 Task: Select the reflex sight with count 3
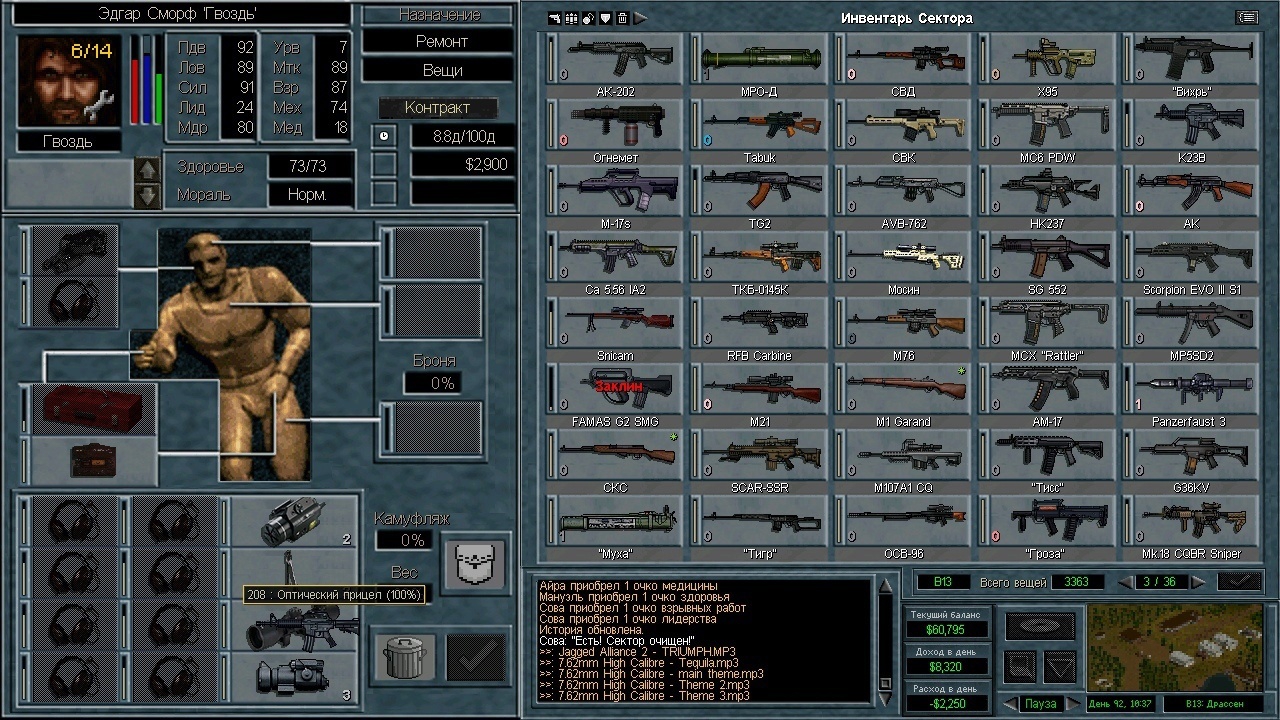click(294, 677)
